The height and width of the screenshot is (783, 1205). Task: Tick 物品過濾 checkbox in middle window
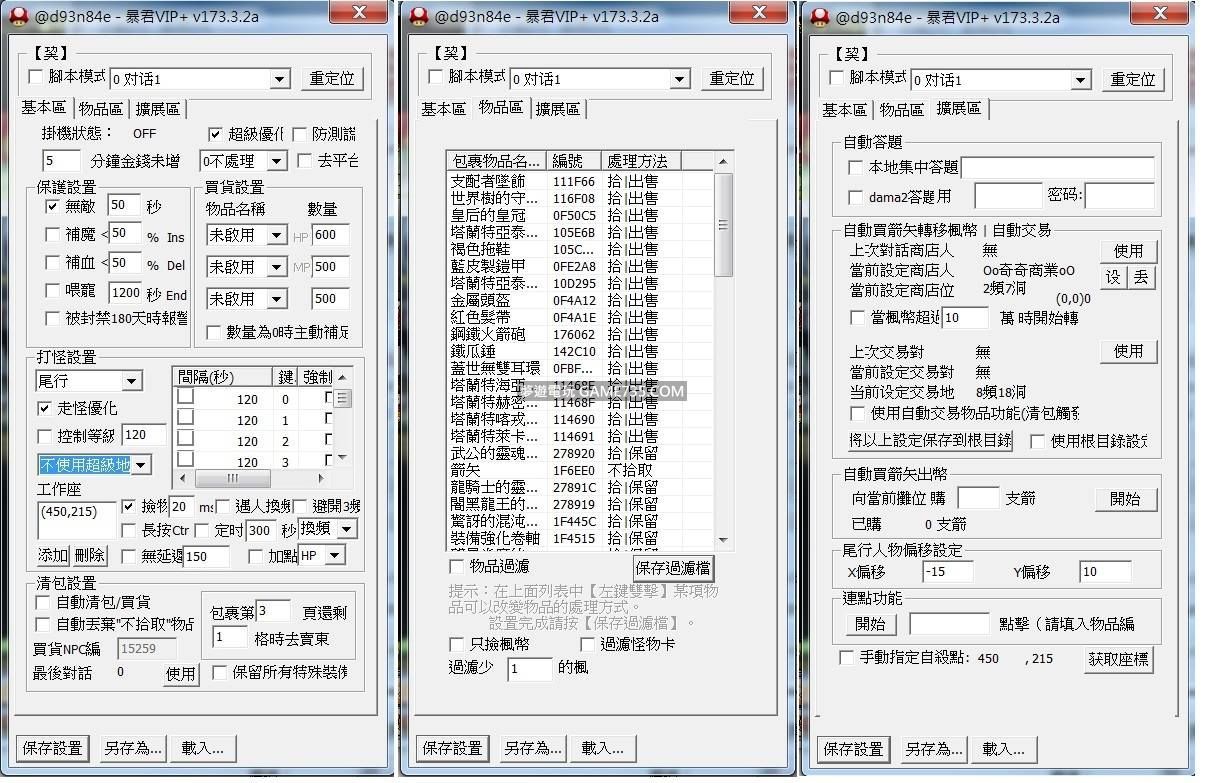pos(456,567)
